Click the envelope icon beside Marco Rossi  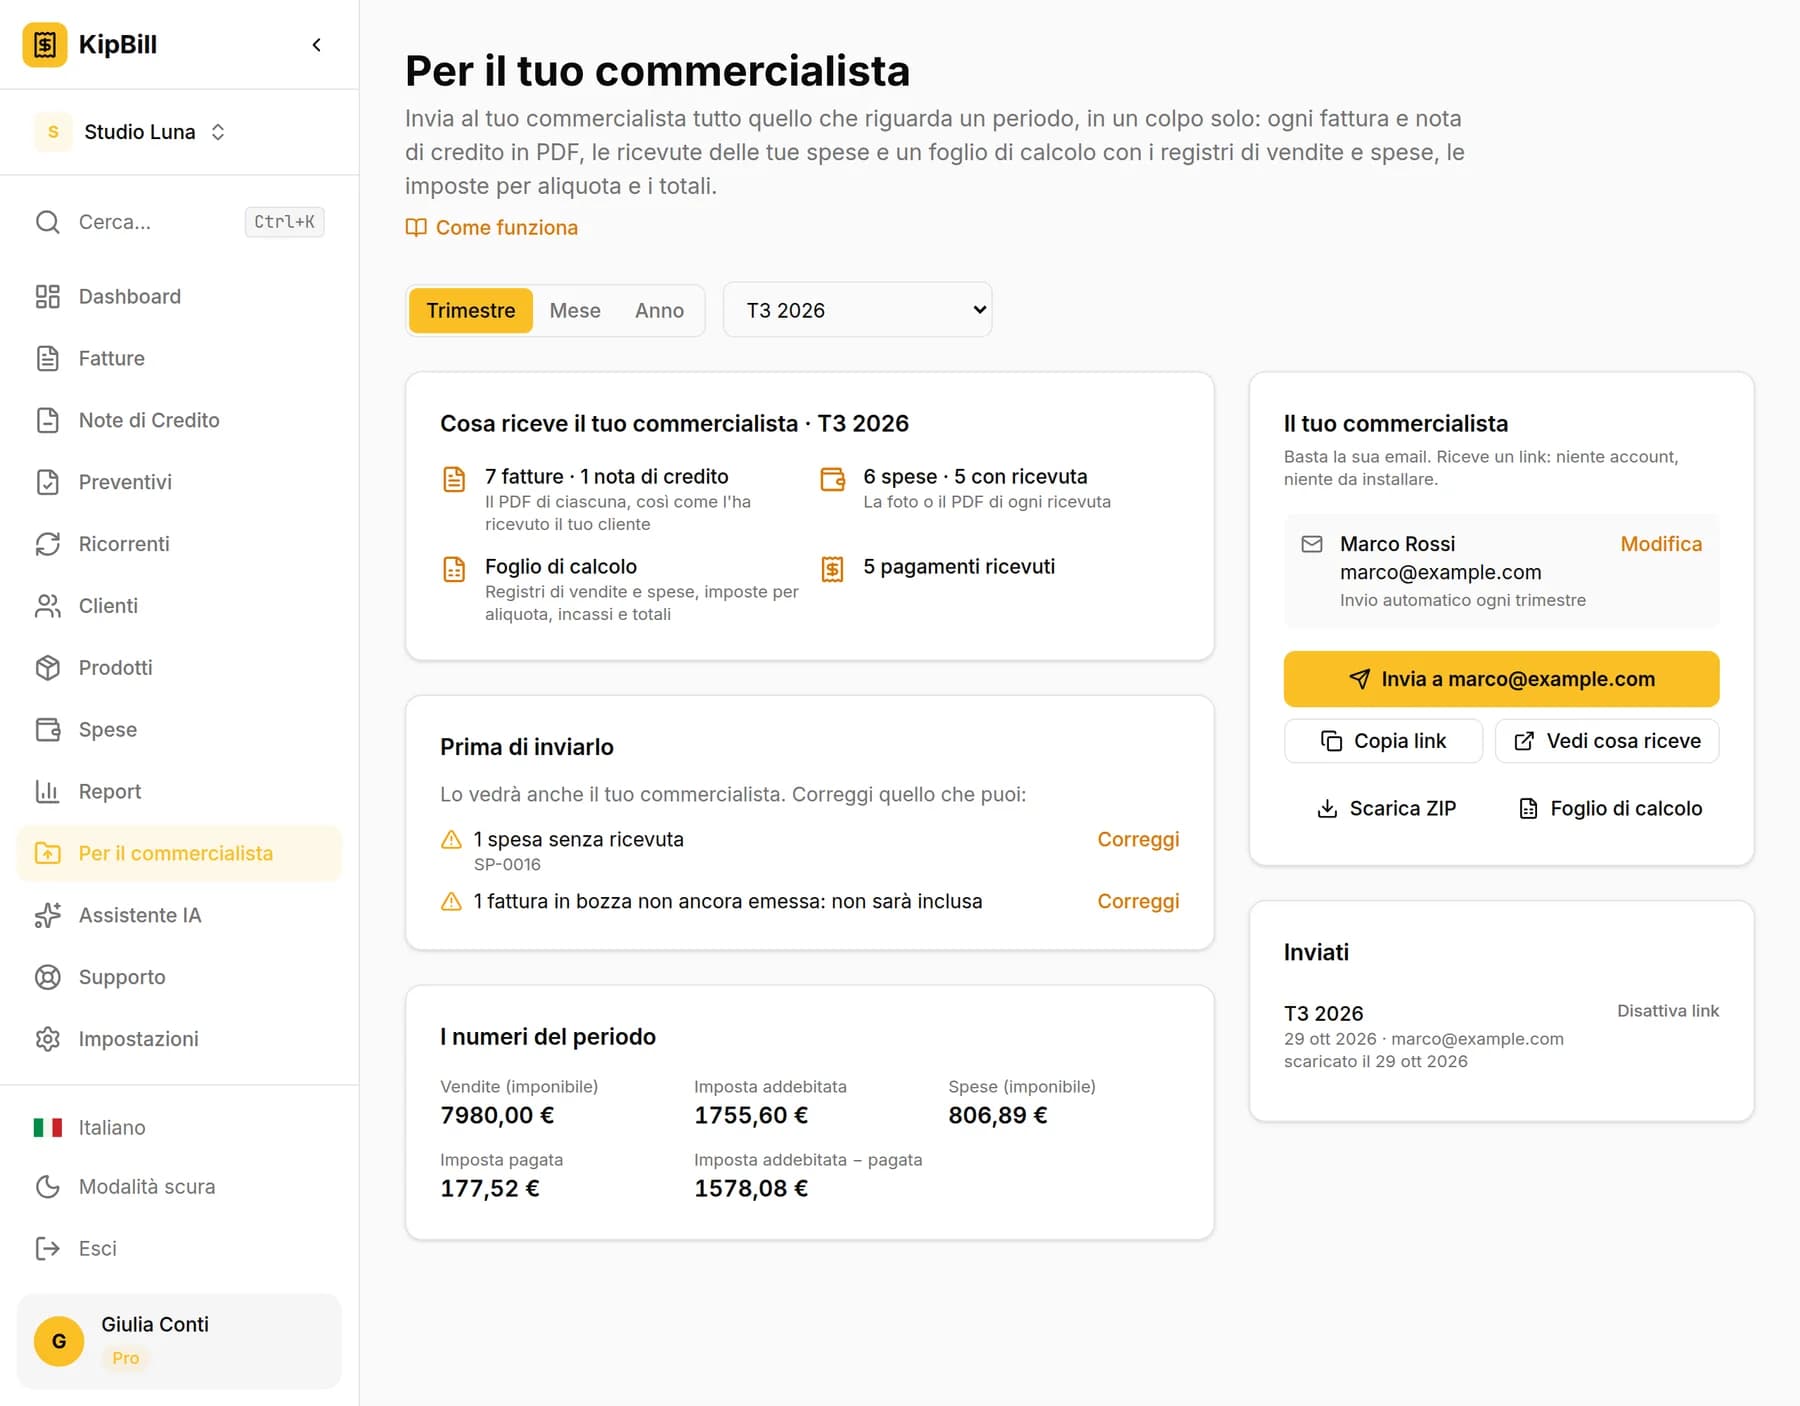coord(1312,544)
